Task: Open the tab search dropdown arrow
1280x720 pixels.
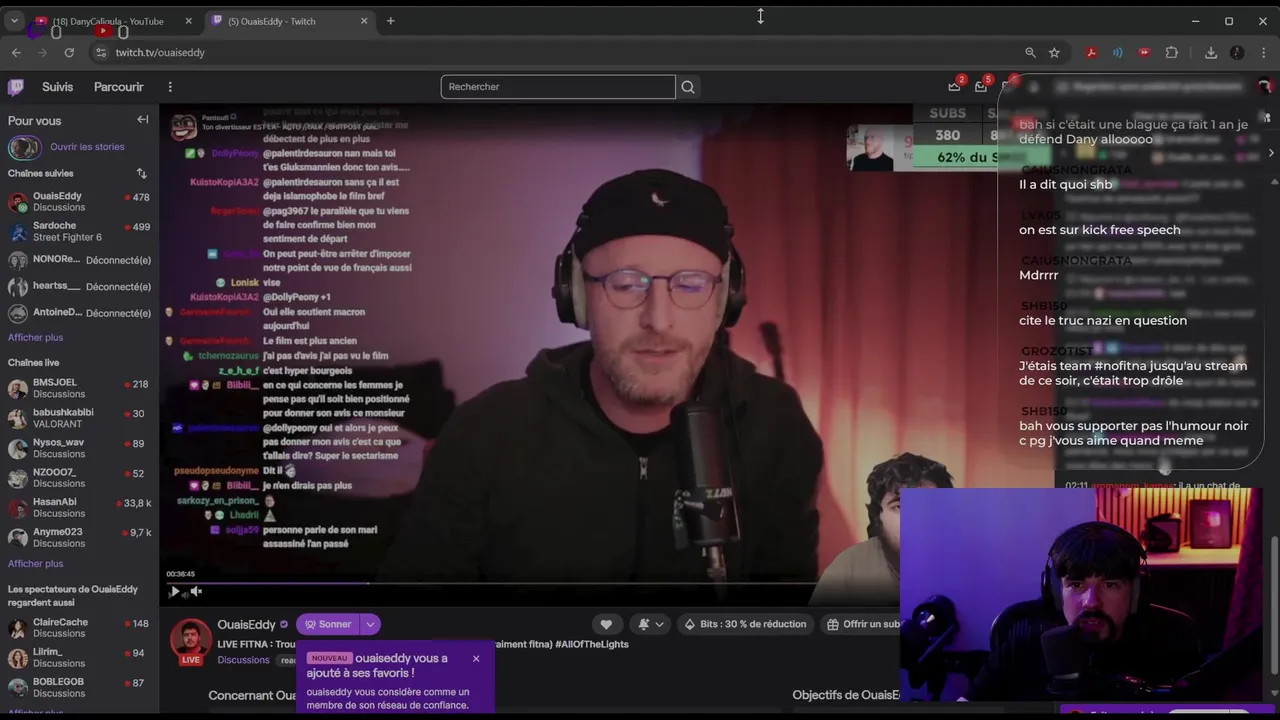Action: coord(14,21)
